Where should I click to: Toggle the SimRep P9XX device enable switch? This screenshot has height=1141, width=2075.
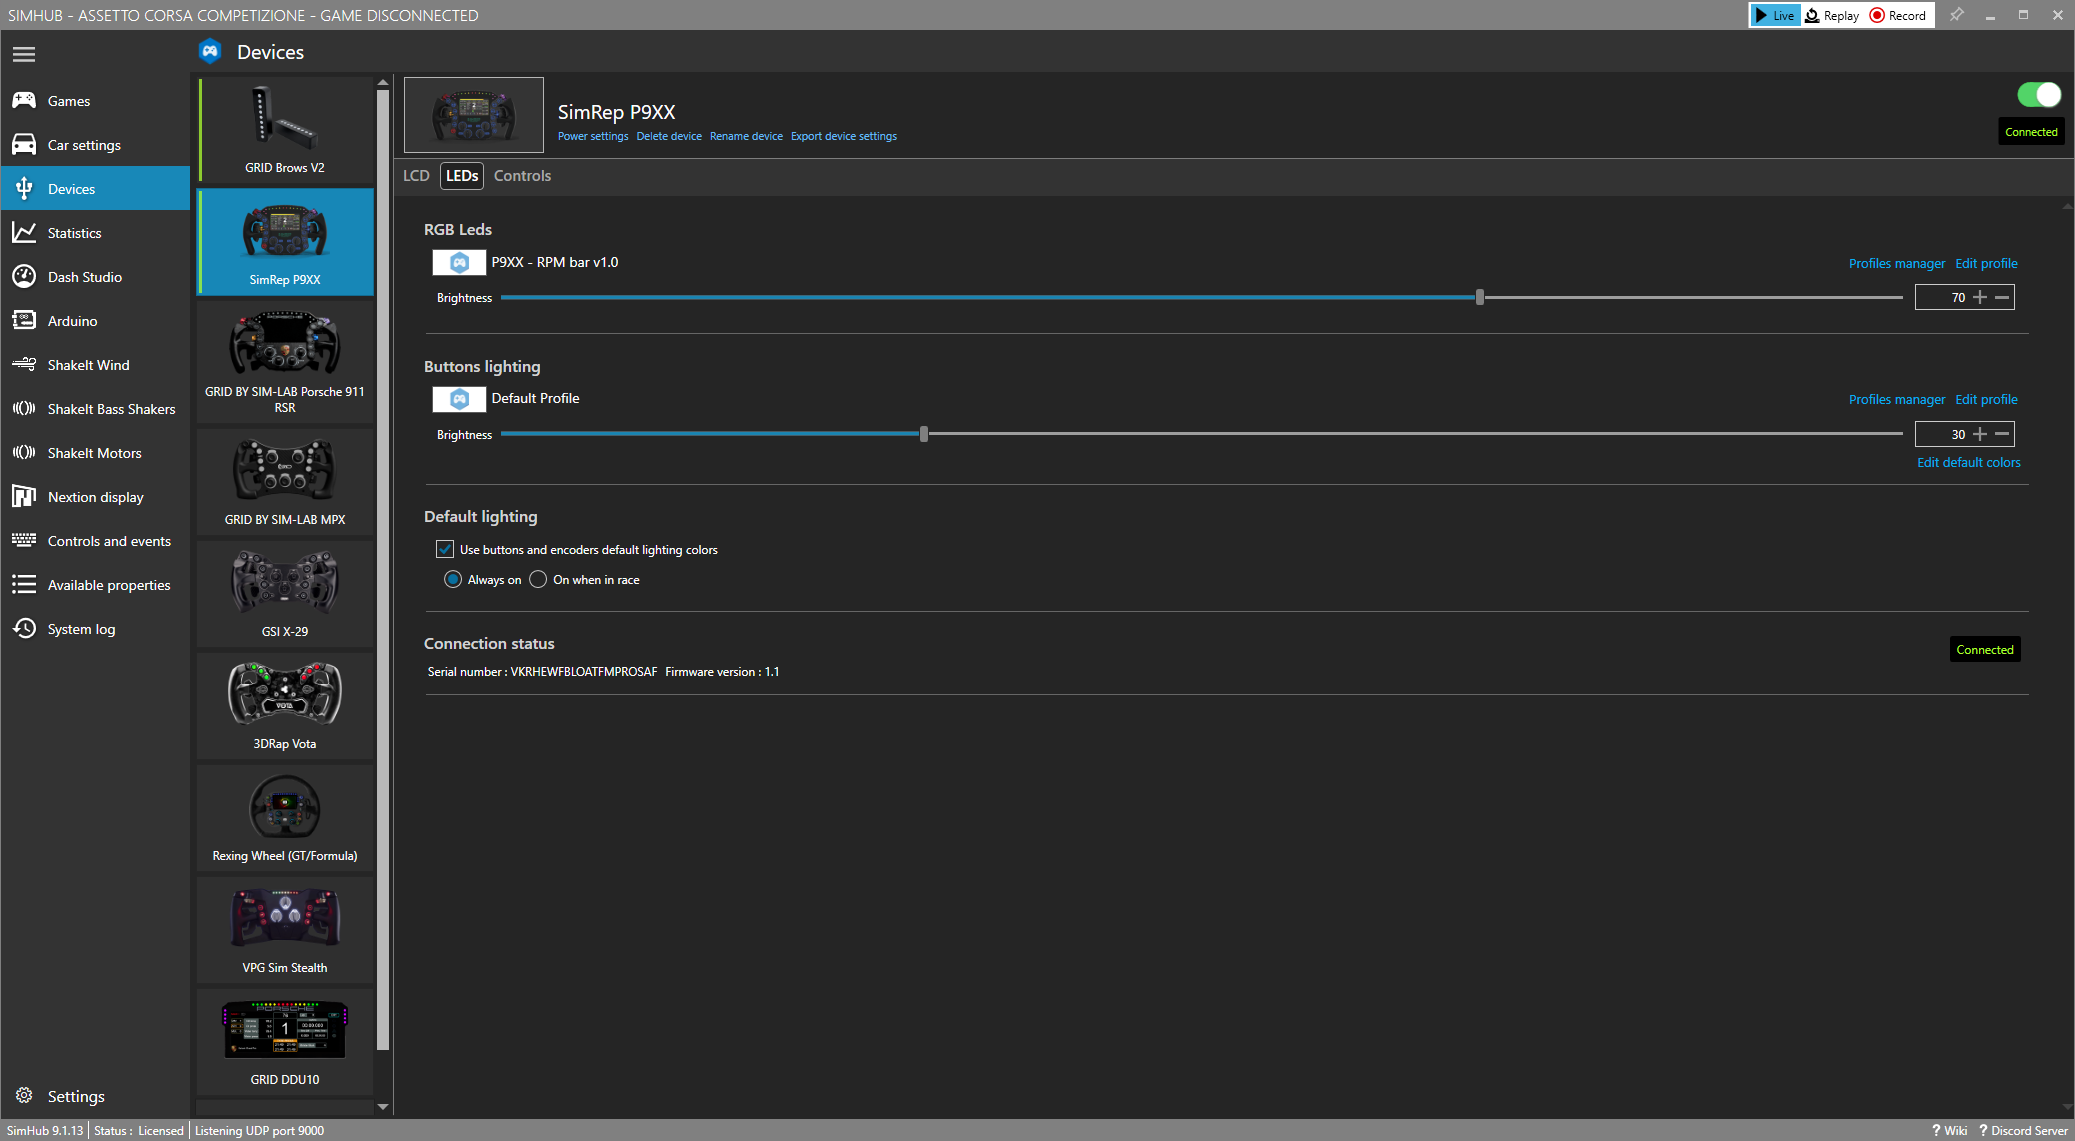[x=2039, y=95]
